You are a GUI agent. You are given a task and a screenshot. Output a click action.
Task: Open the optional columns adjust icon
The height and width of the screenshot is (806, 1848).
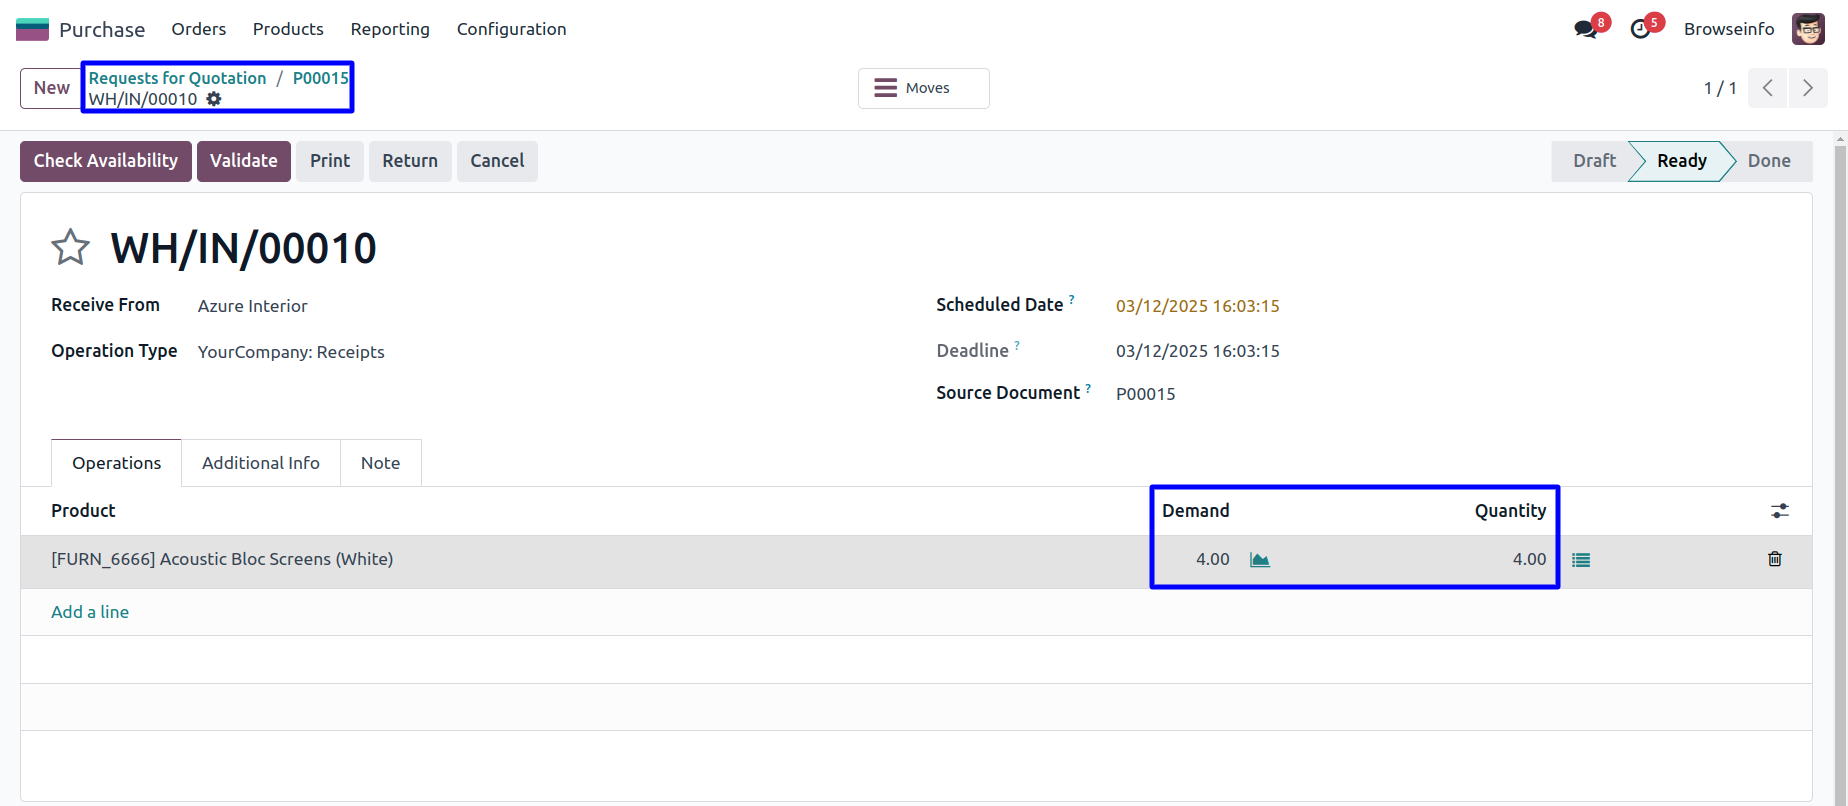[1779, 511]
